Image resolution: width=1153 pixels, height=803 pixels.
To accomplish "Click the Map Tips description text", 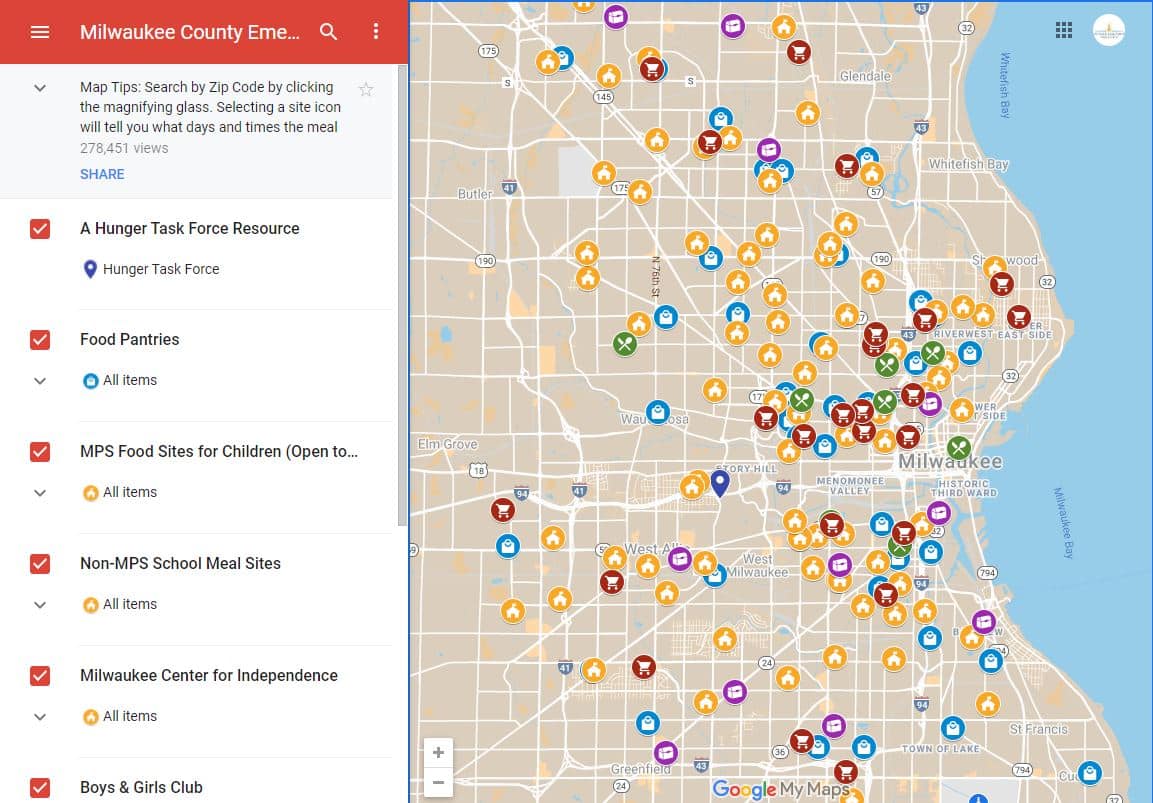I will (210, 107).
